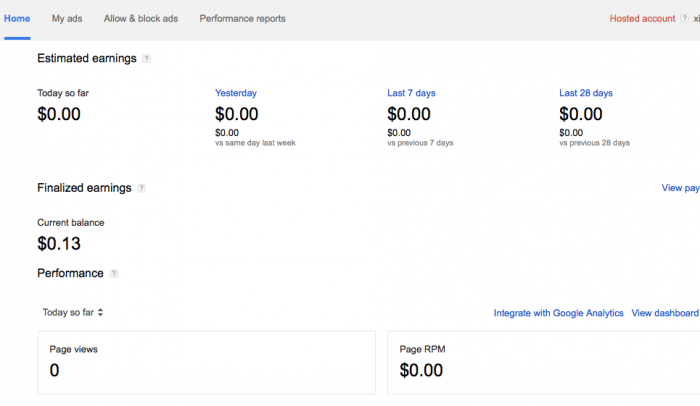This screenshot has height=406, width=700.
Task: Switch to the Home tab
Action: (17, 19)
